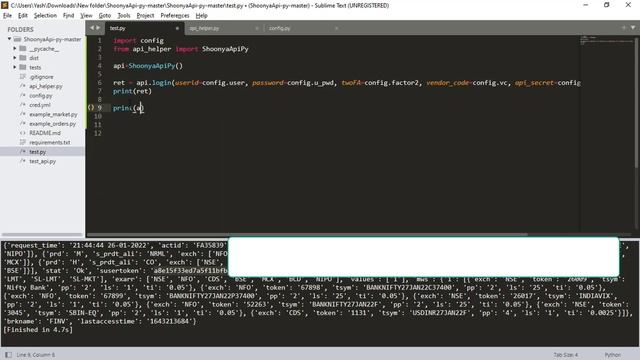Click the config.py file icon in sidebar
This screenshot has height=360, width=640.
(x=23, y=96)
